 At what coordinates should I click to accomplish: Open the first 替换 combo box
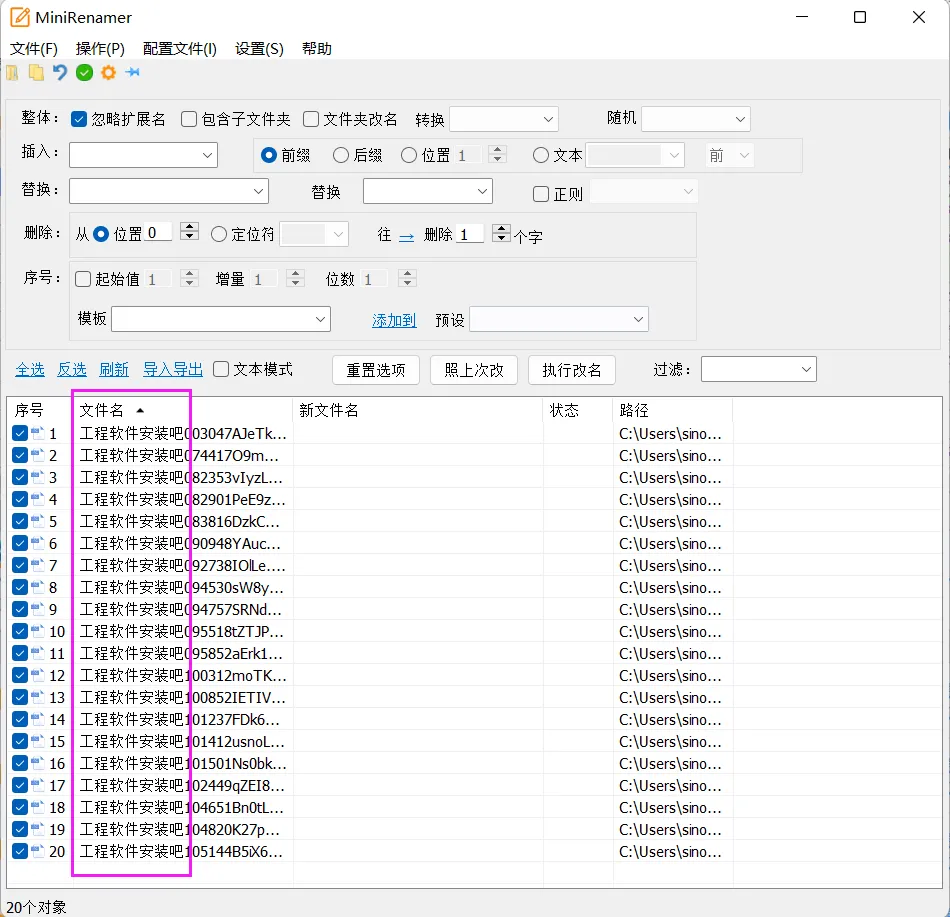[168, 191]
